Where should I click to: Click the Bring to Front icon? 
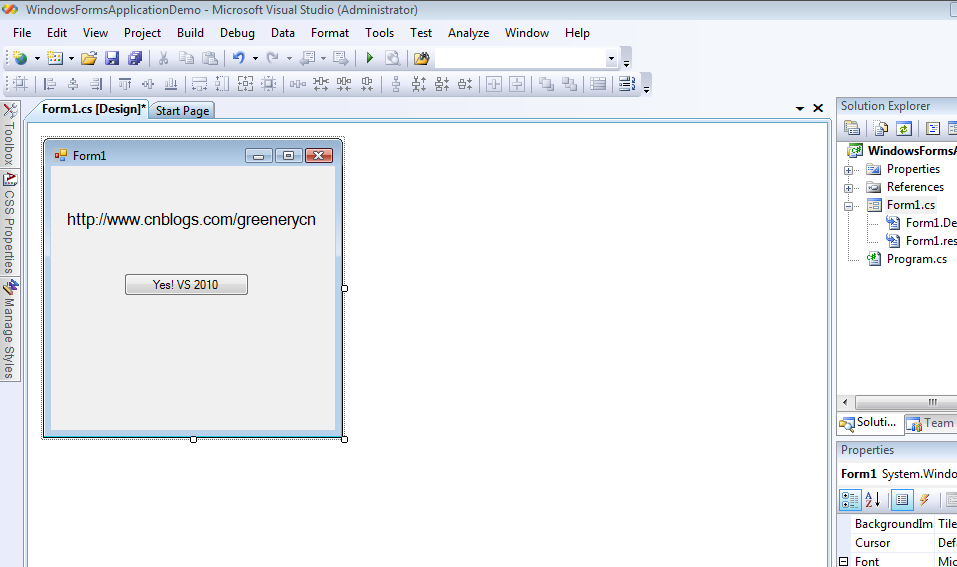pyautogui.click(x=546, y=84)
